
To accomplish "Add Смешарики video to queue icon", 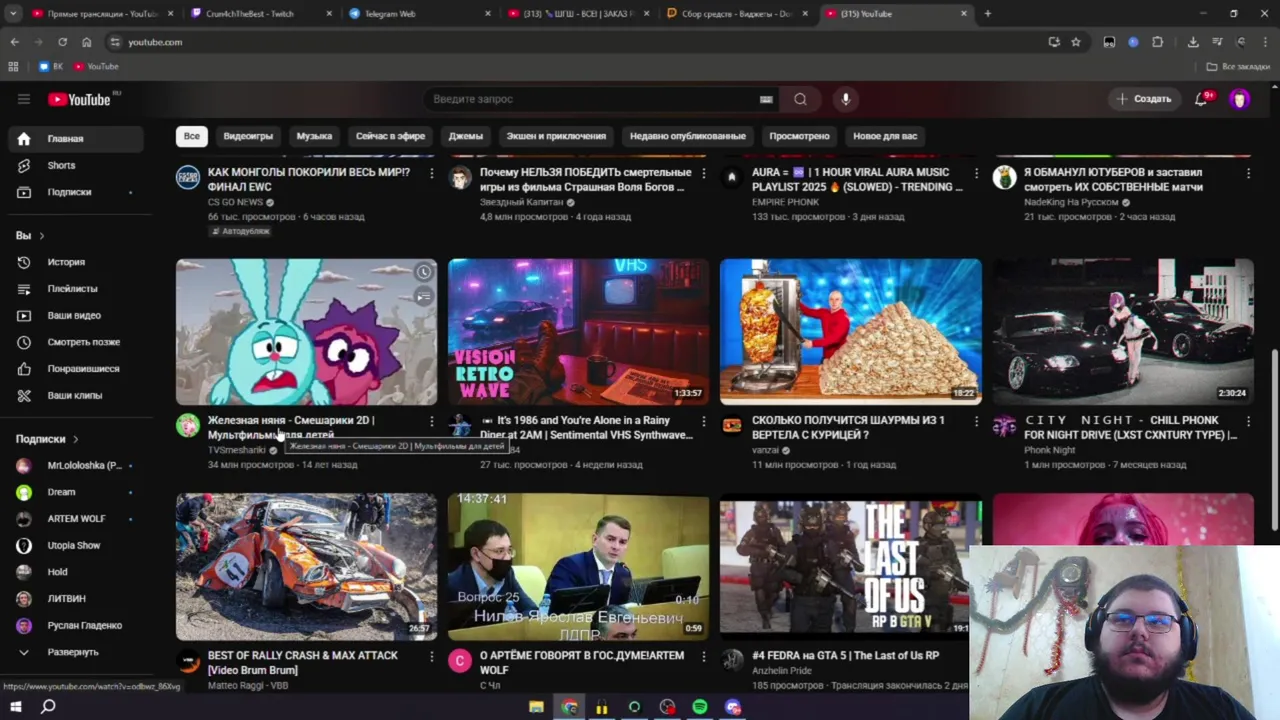I will pos(424,296).
